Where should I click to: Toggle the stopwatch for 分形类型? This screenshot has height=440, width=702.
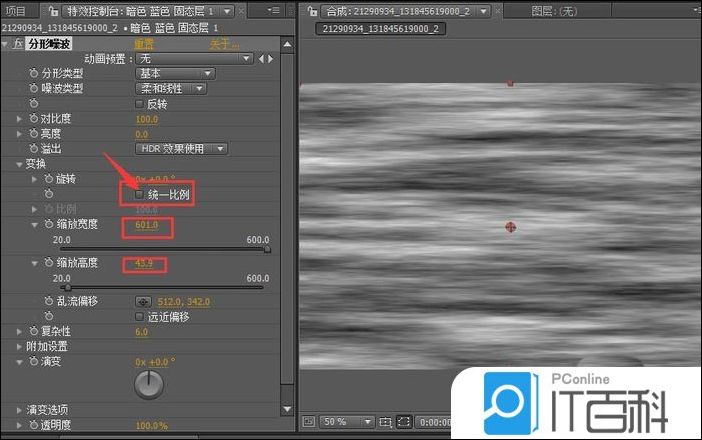[34, 73]
